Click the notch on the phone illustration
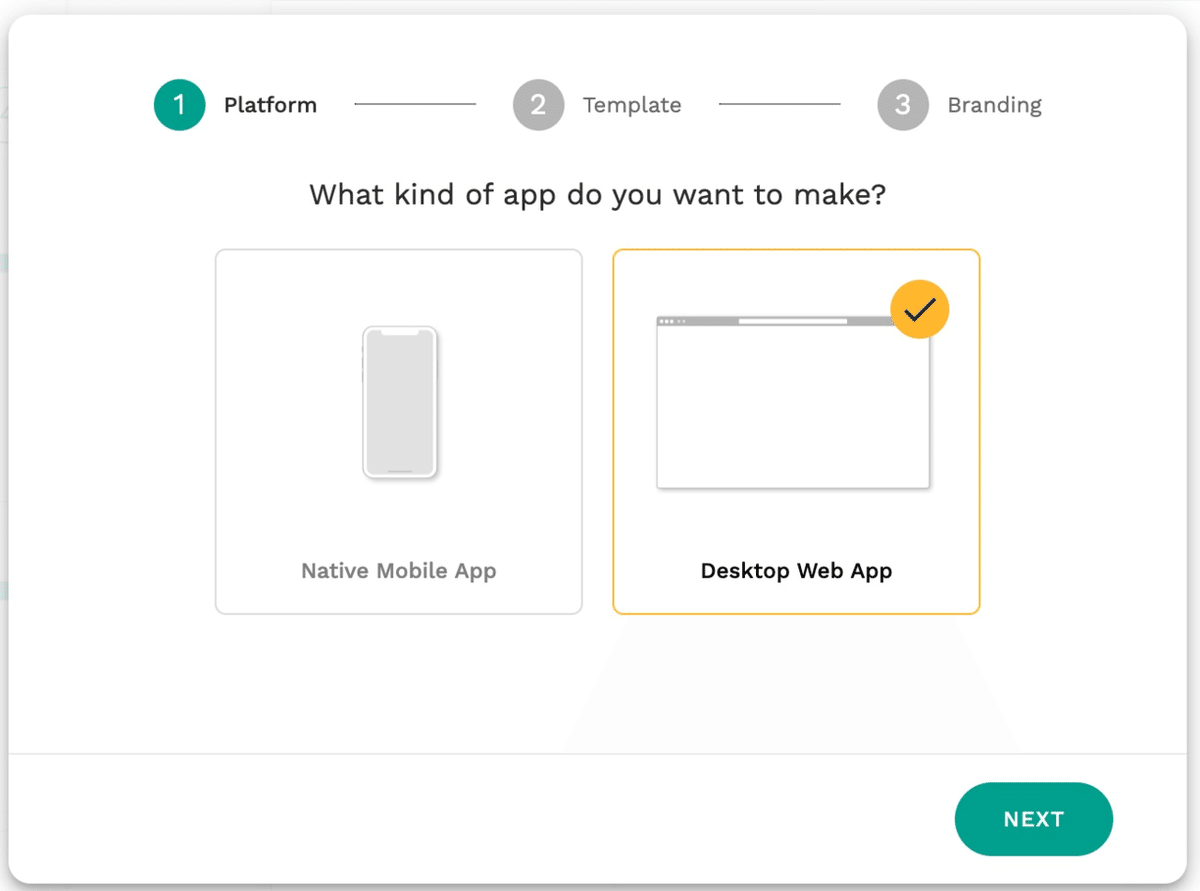Viewport: 1200px width, 891px height. pyautogui.click(x=399, y=333)
